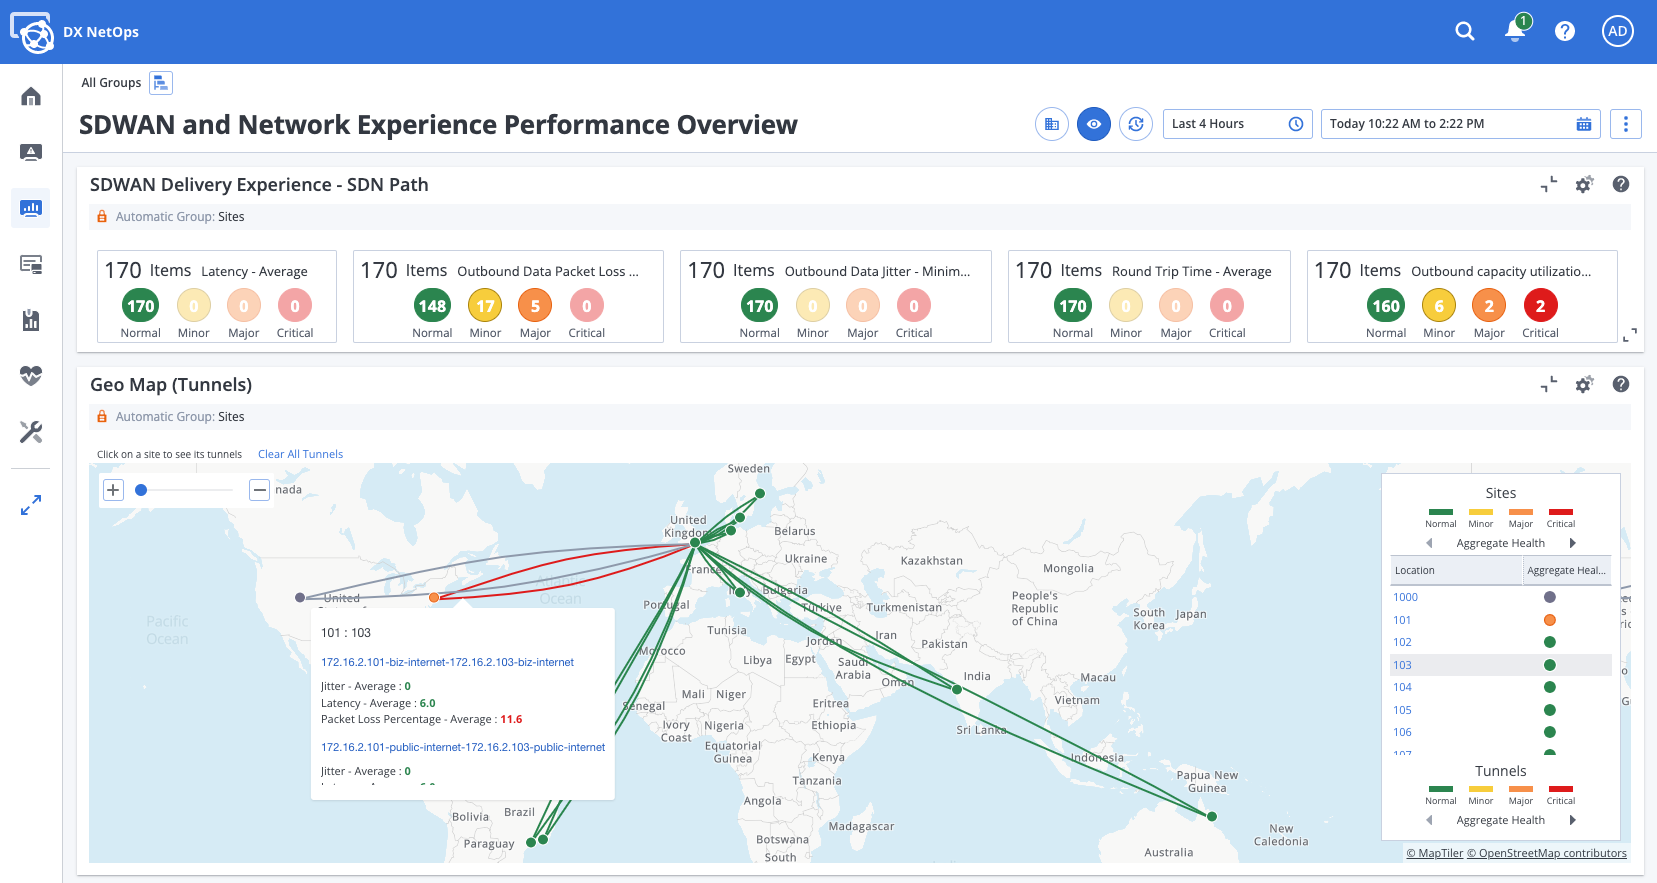
Task: Open the AD user profile avatar
Action: (1617, 32)
